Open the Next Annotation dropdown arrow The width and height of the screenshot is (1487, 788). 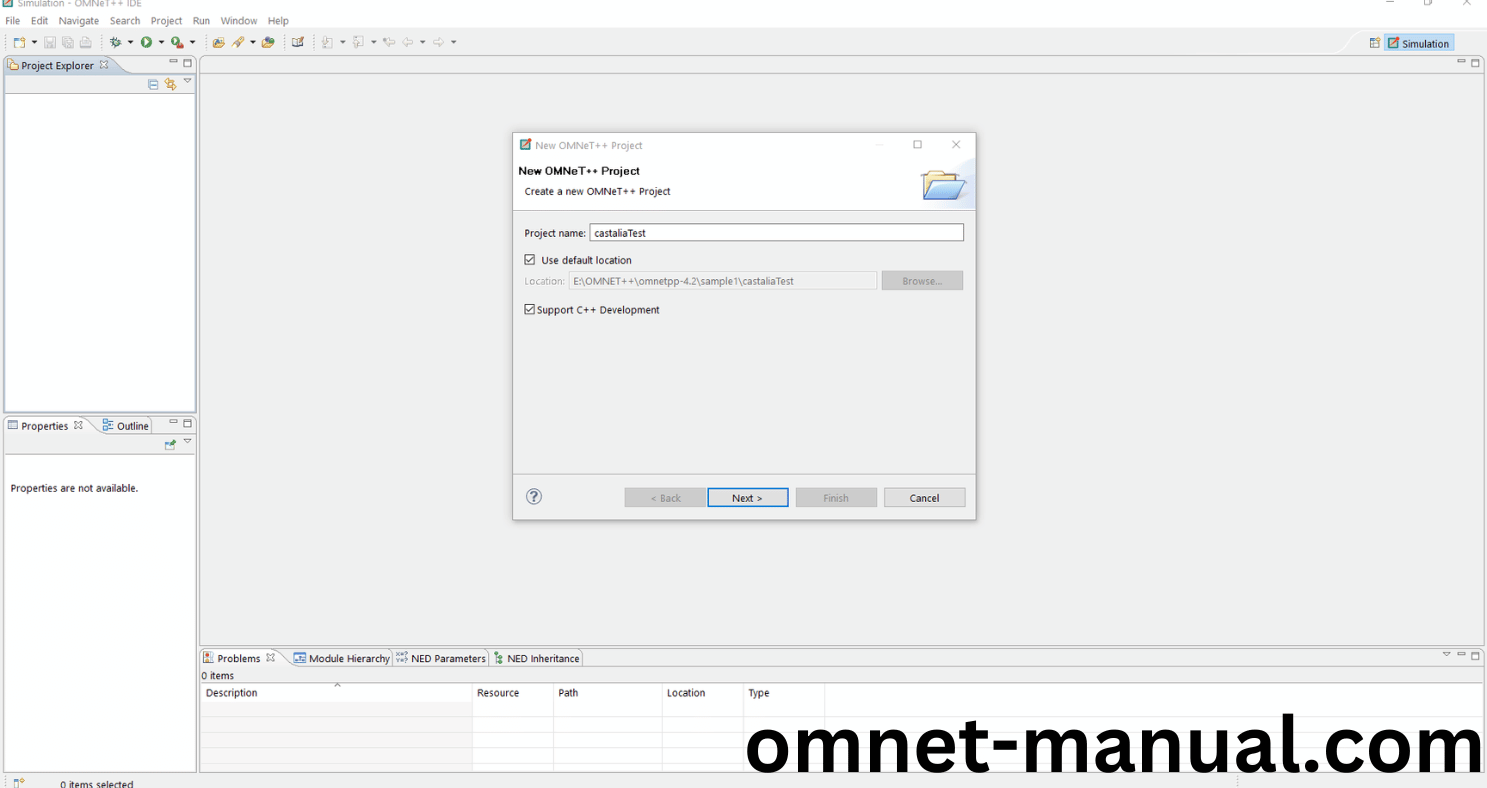pos(343,42)
